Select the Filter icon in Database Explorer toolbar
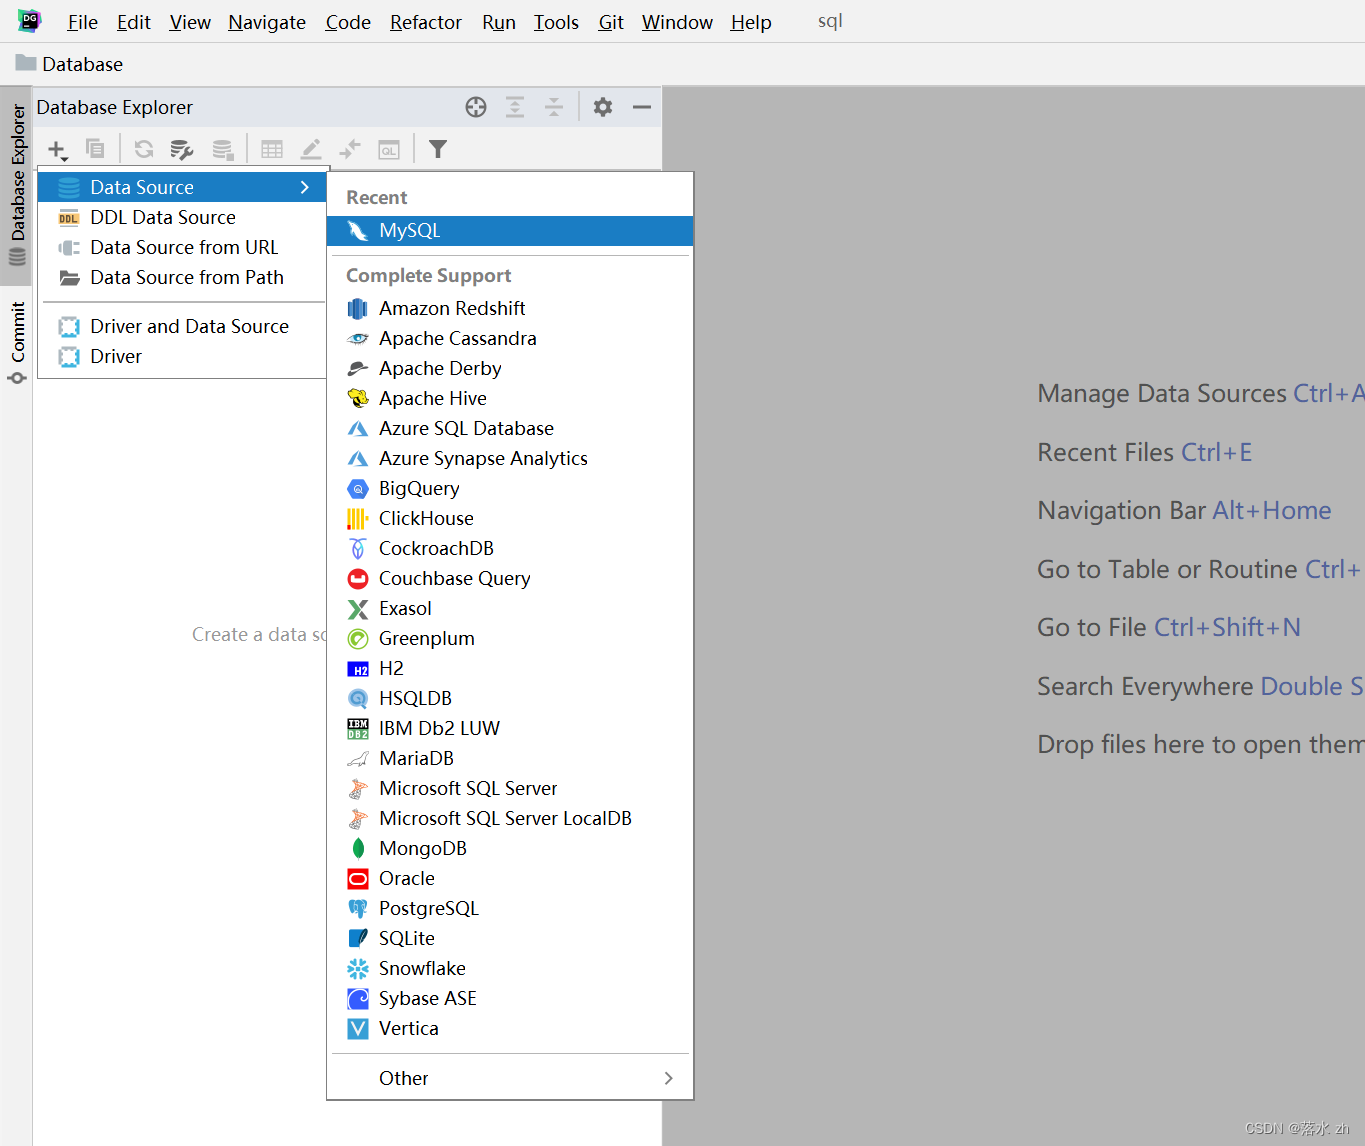This screenshot has height=1146, width=1365. (437, 148)
